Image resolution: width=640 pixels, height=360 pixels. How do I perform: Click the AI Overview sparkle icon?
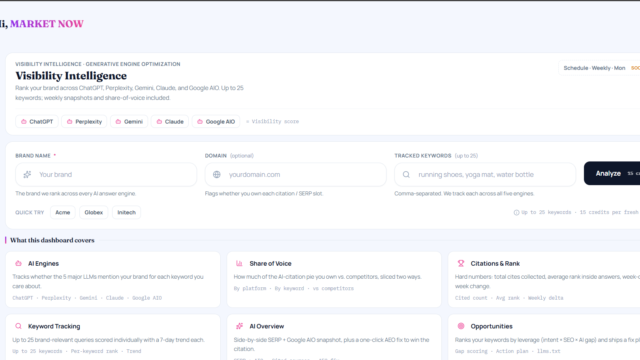pyautogui.click(x=239, y=326)
